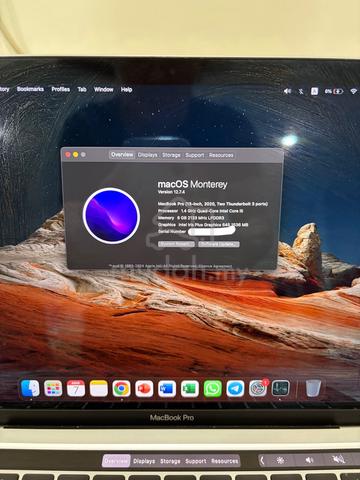Open Launchpad in the dock
This screenshot has height=480, width=360.
tap(53, 388)
